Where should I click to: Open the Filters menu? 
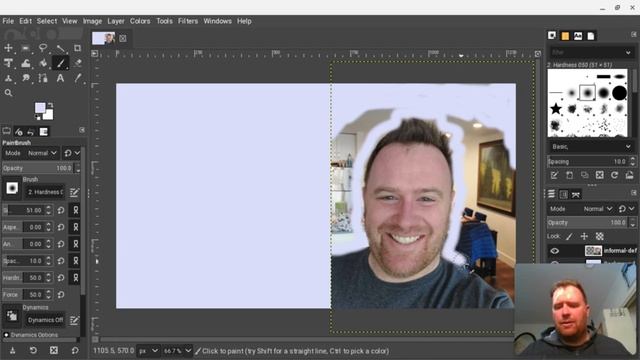[188, 21]
